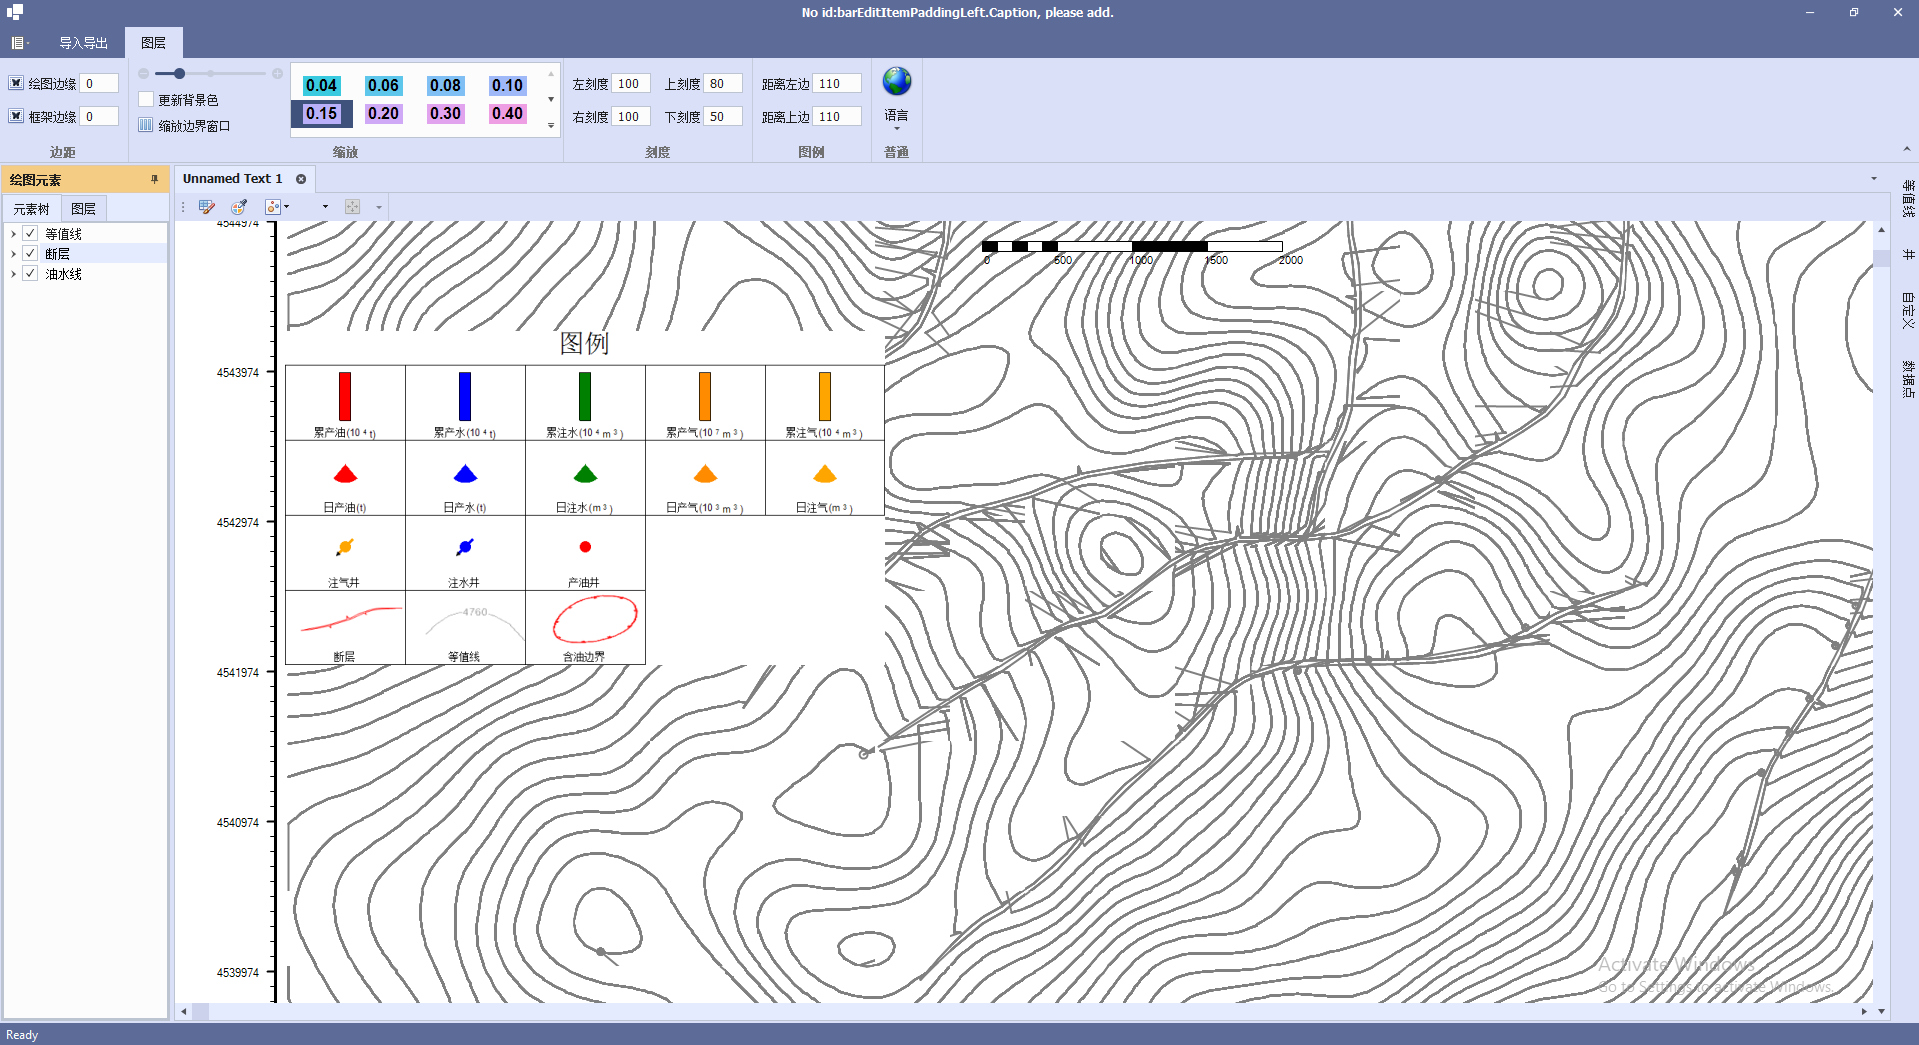Pin the 绘图元素 panel
Image resolution: width=1919 pixels, height=1045 pixels.
(154, 180)
